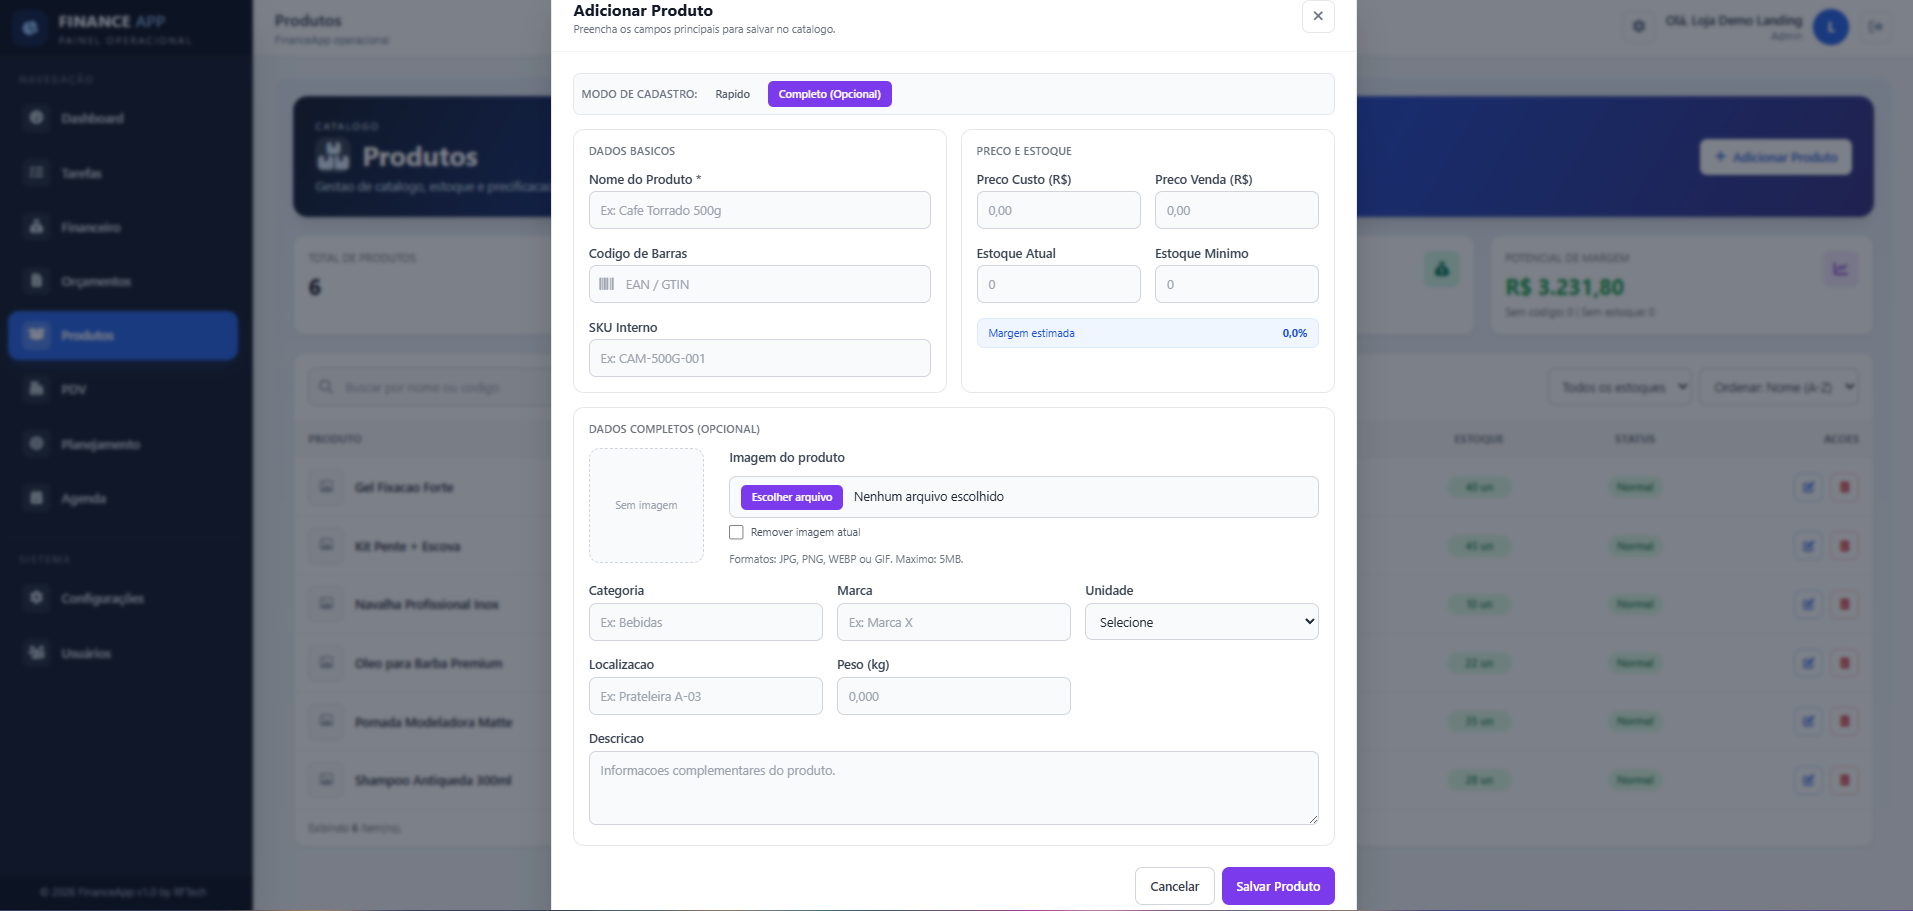The image size is (1913, 911).
Task: Open the Todos os estoques filter dropdown
Action: tap(1620, 387)
